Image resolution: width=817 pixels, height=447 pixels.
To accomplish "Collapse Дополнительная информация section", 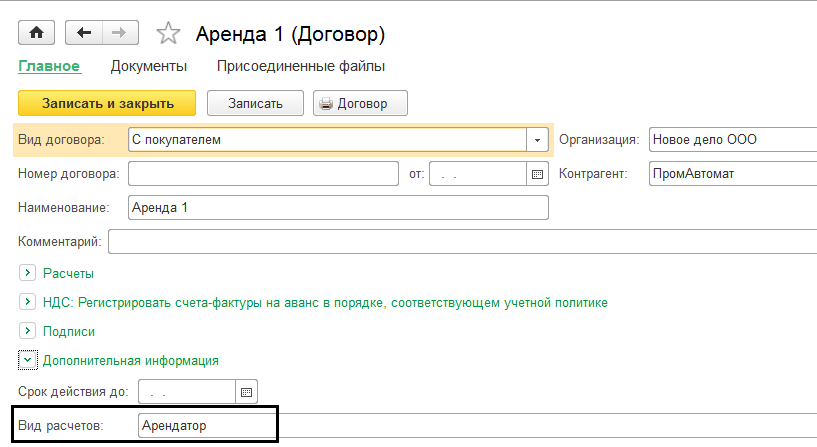I will coord(27,360).
